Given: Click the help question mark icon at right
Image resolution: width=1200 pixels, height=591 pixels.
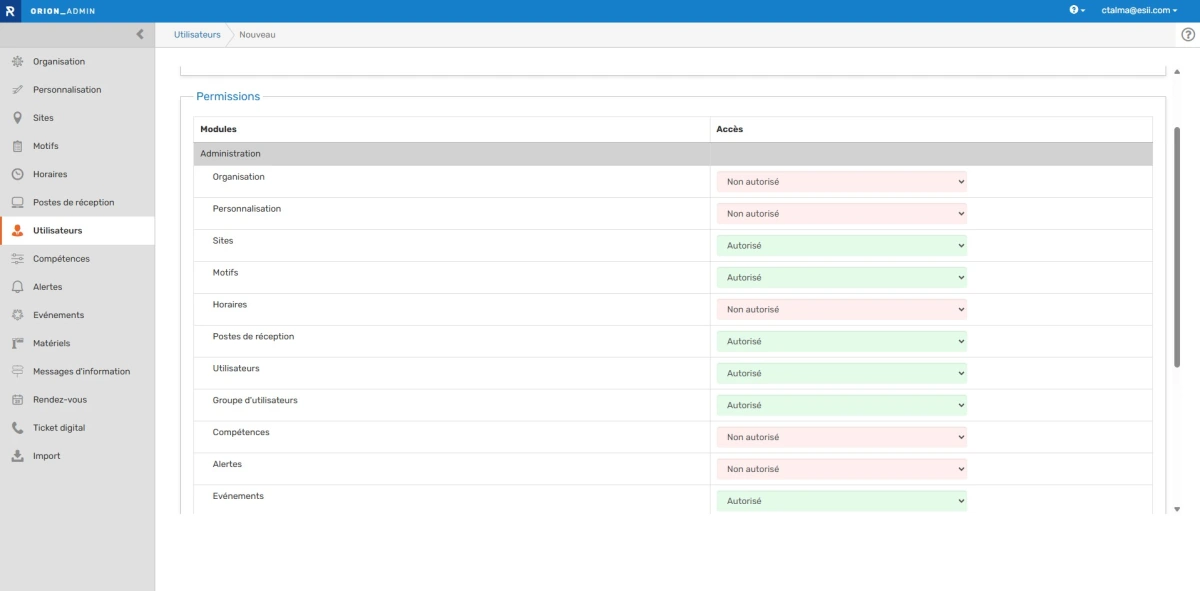Looking at the screenshot, I should 1188,34.
